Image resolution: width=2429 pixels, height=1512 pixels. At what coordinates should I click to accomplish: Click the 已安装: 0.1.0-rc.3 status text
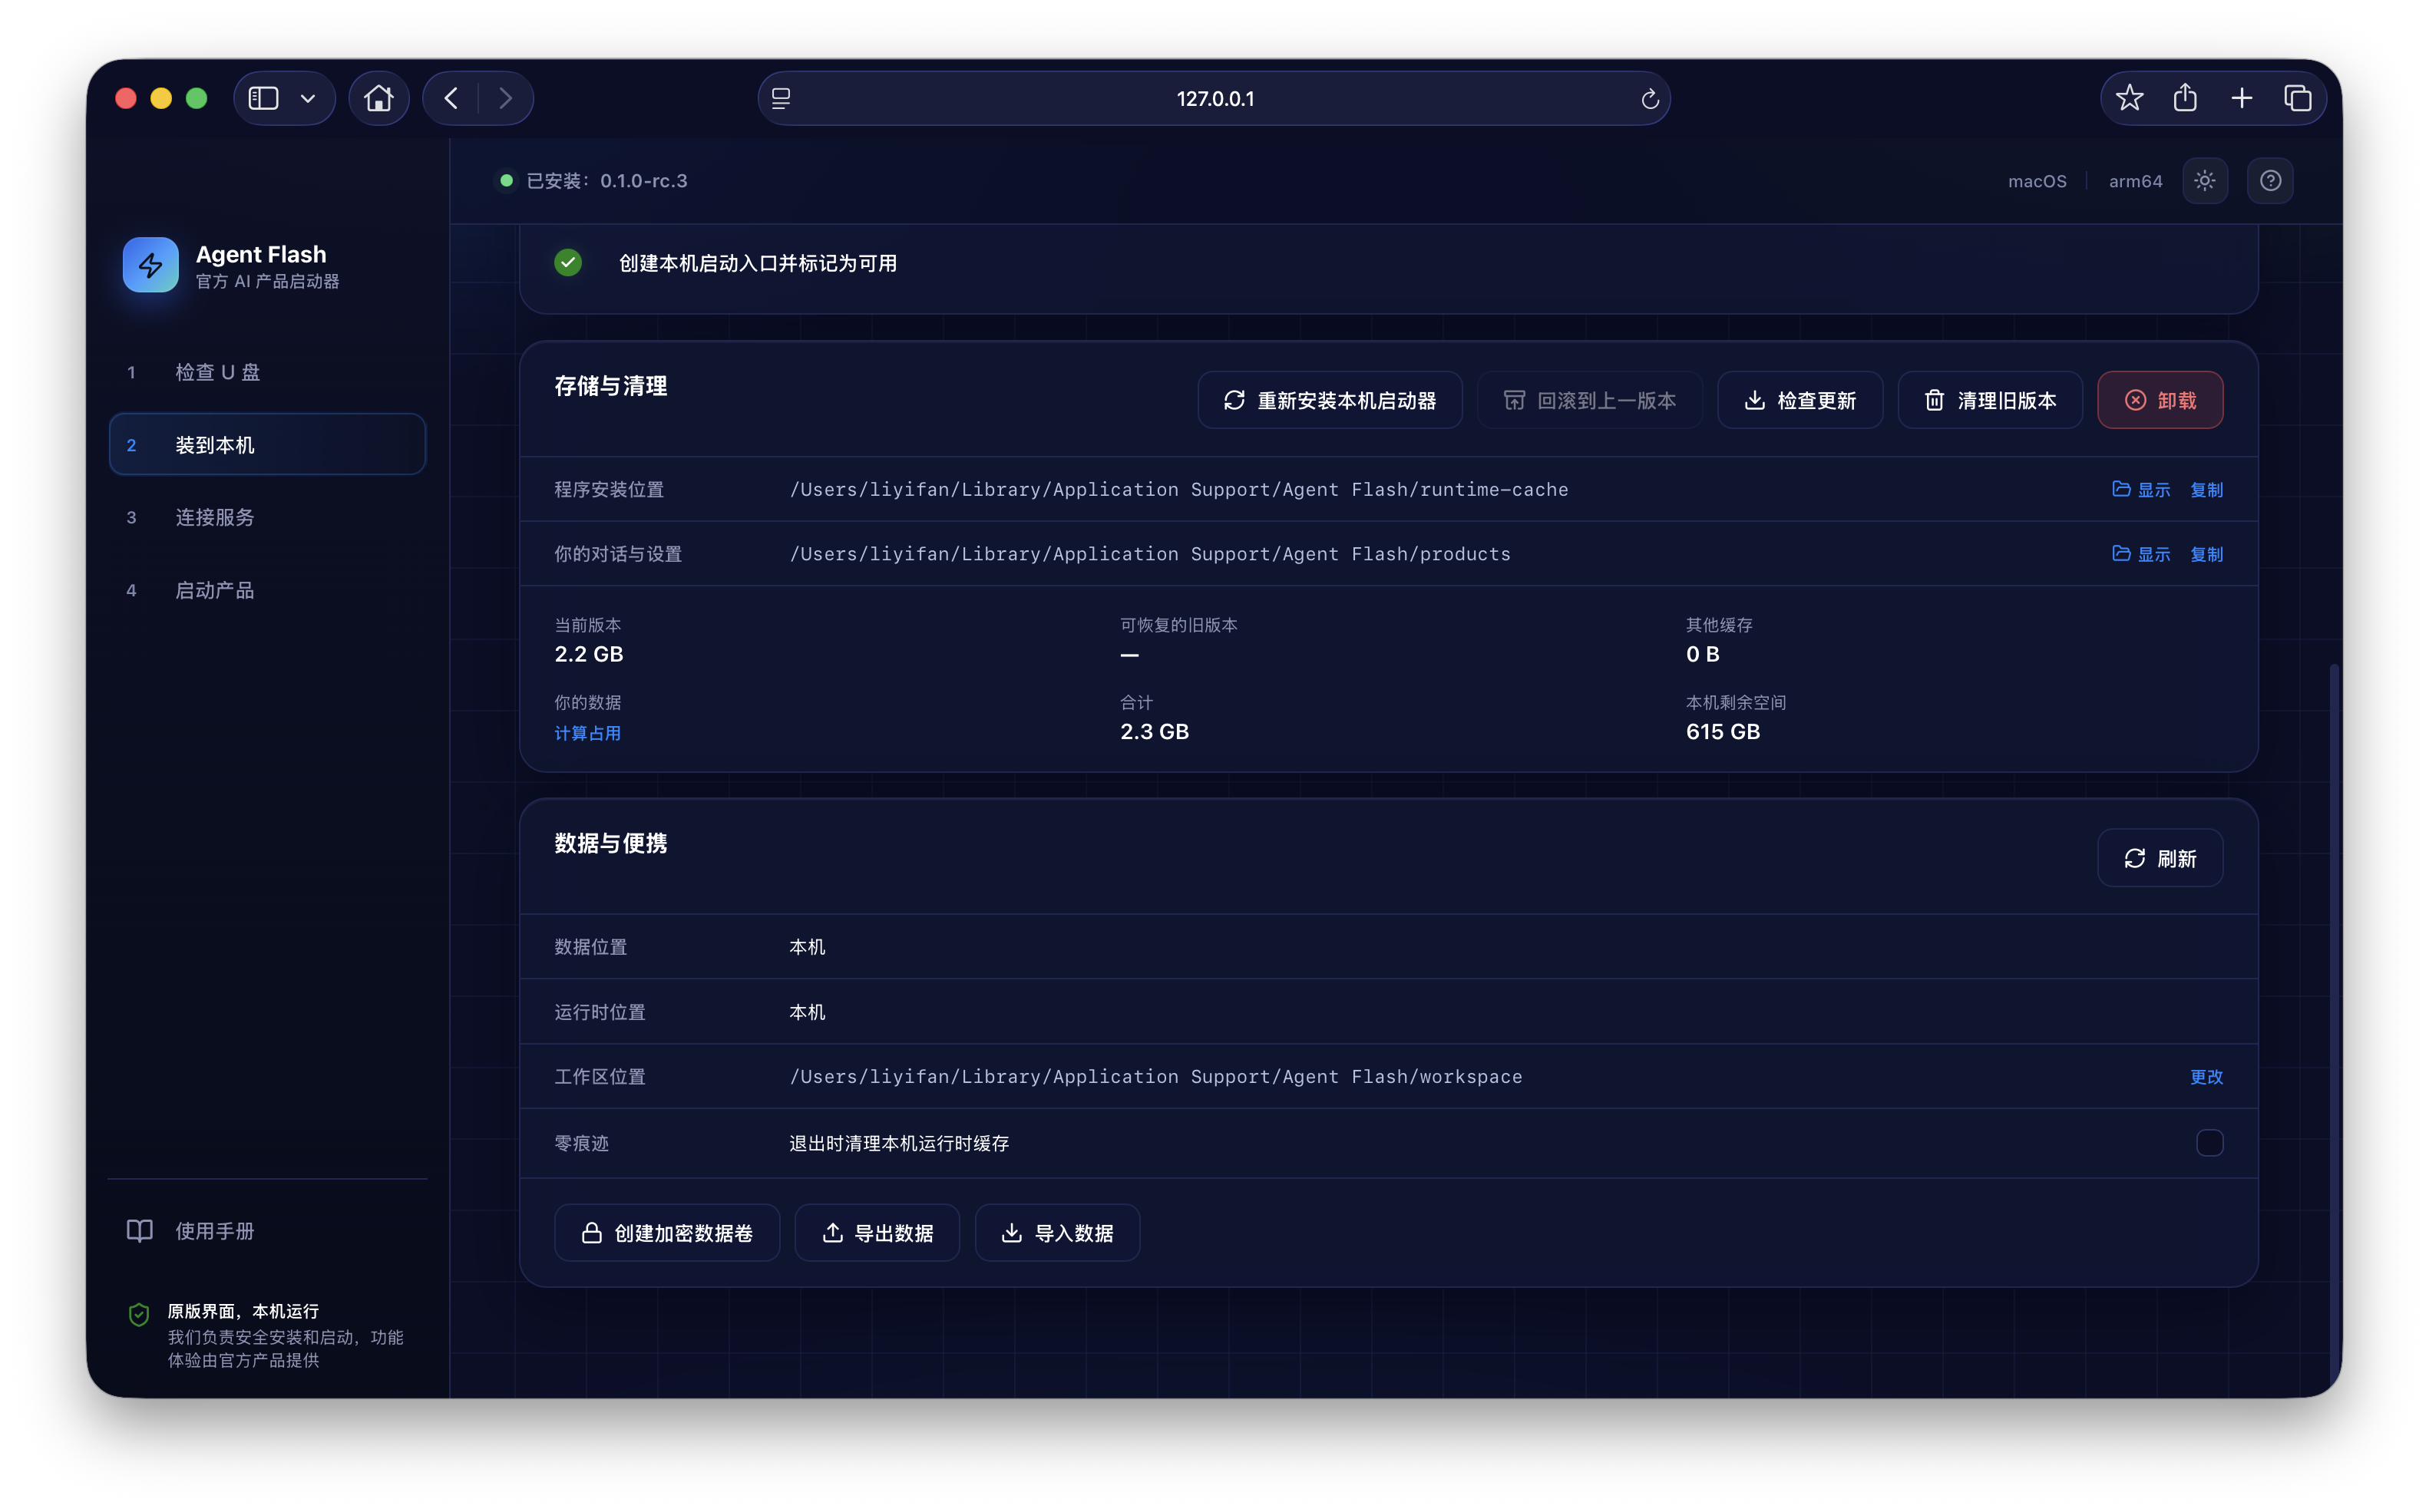click(606, 181)
